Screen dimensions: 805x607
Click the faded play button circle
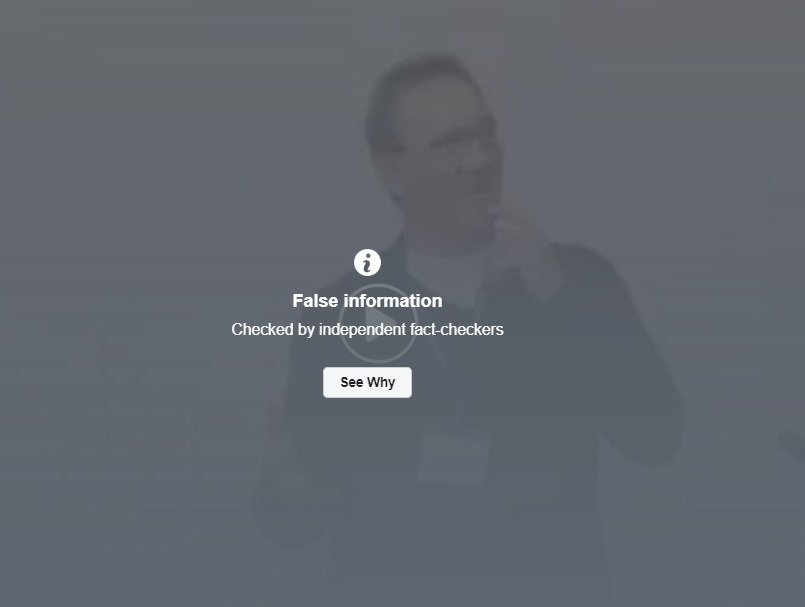[378, 323]
